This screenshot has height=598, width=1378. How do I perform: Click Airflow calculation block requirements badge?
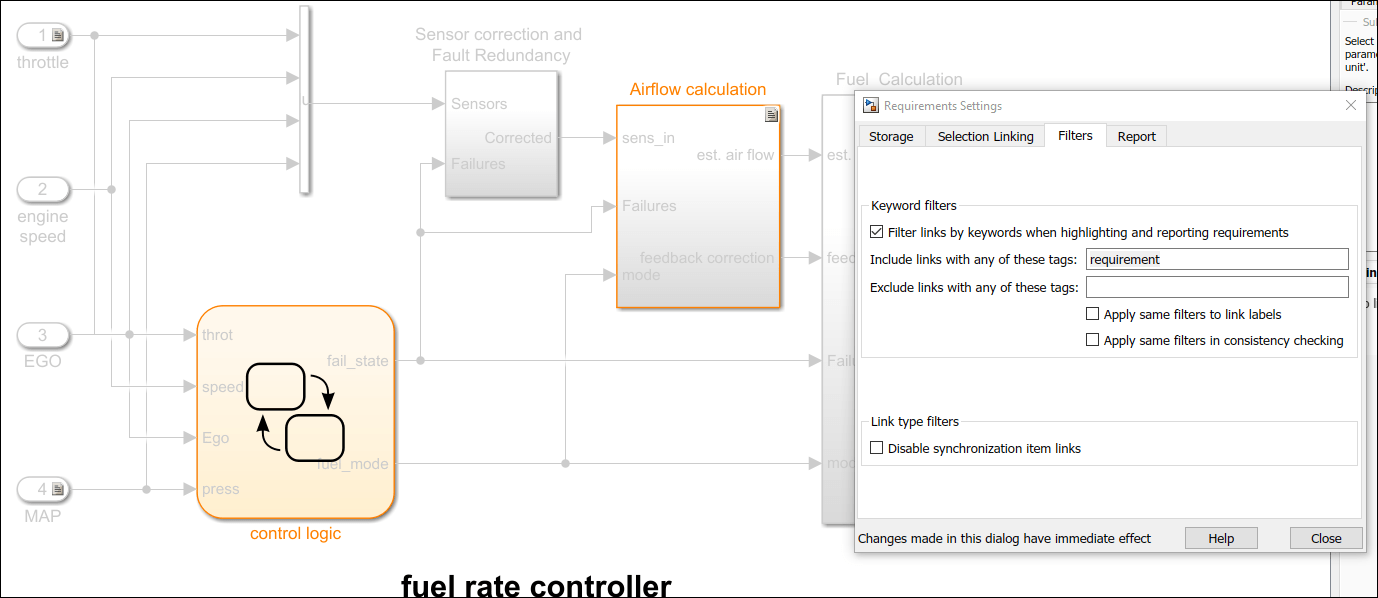click(771, 116)
